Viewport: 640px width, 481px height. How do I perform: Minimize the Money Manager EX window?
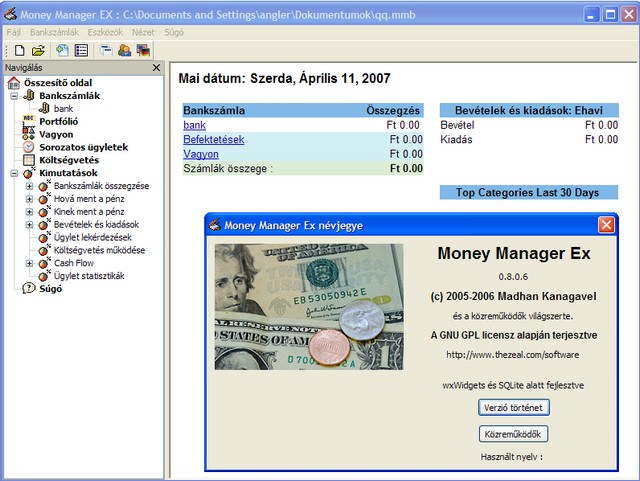click(x=591, y=15)
